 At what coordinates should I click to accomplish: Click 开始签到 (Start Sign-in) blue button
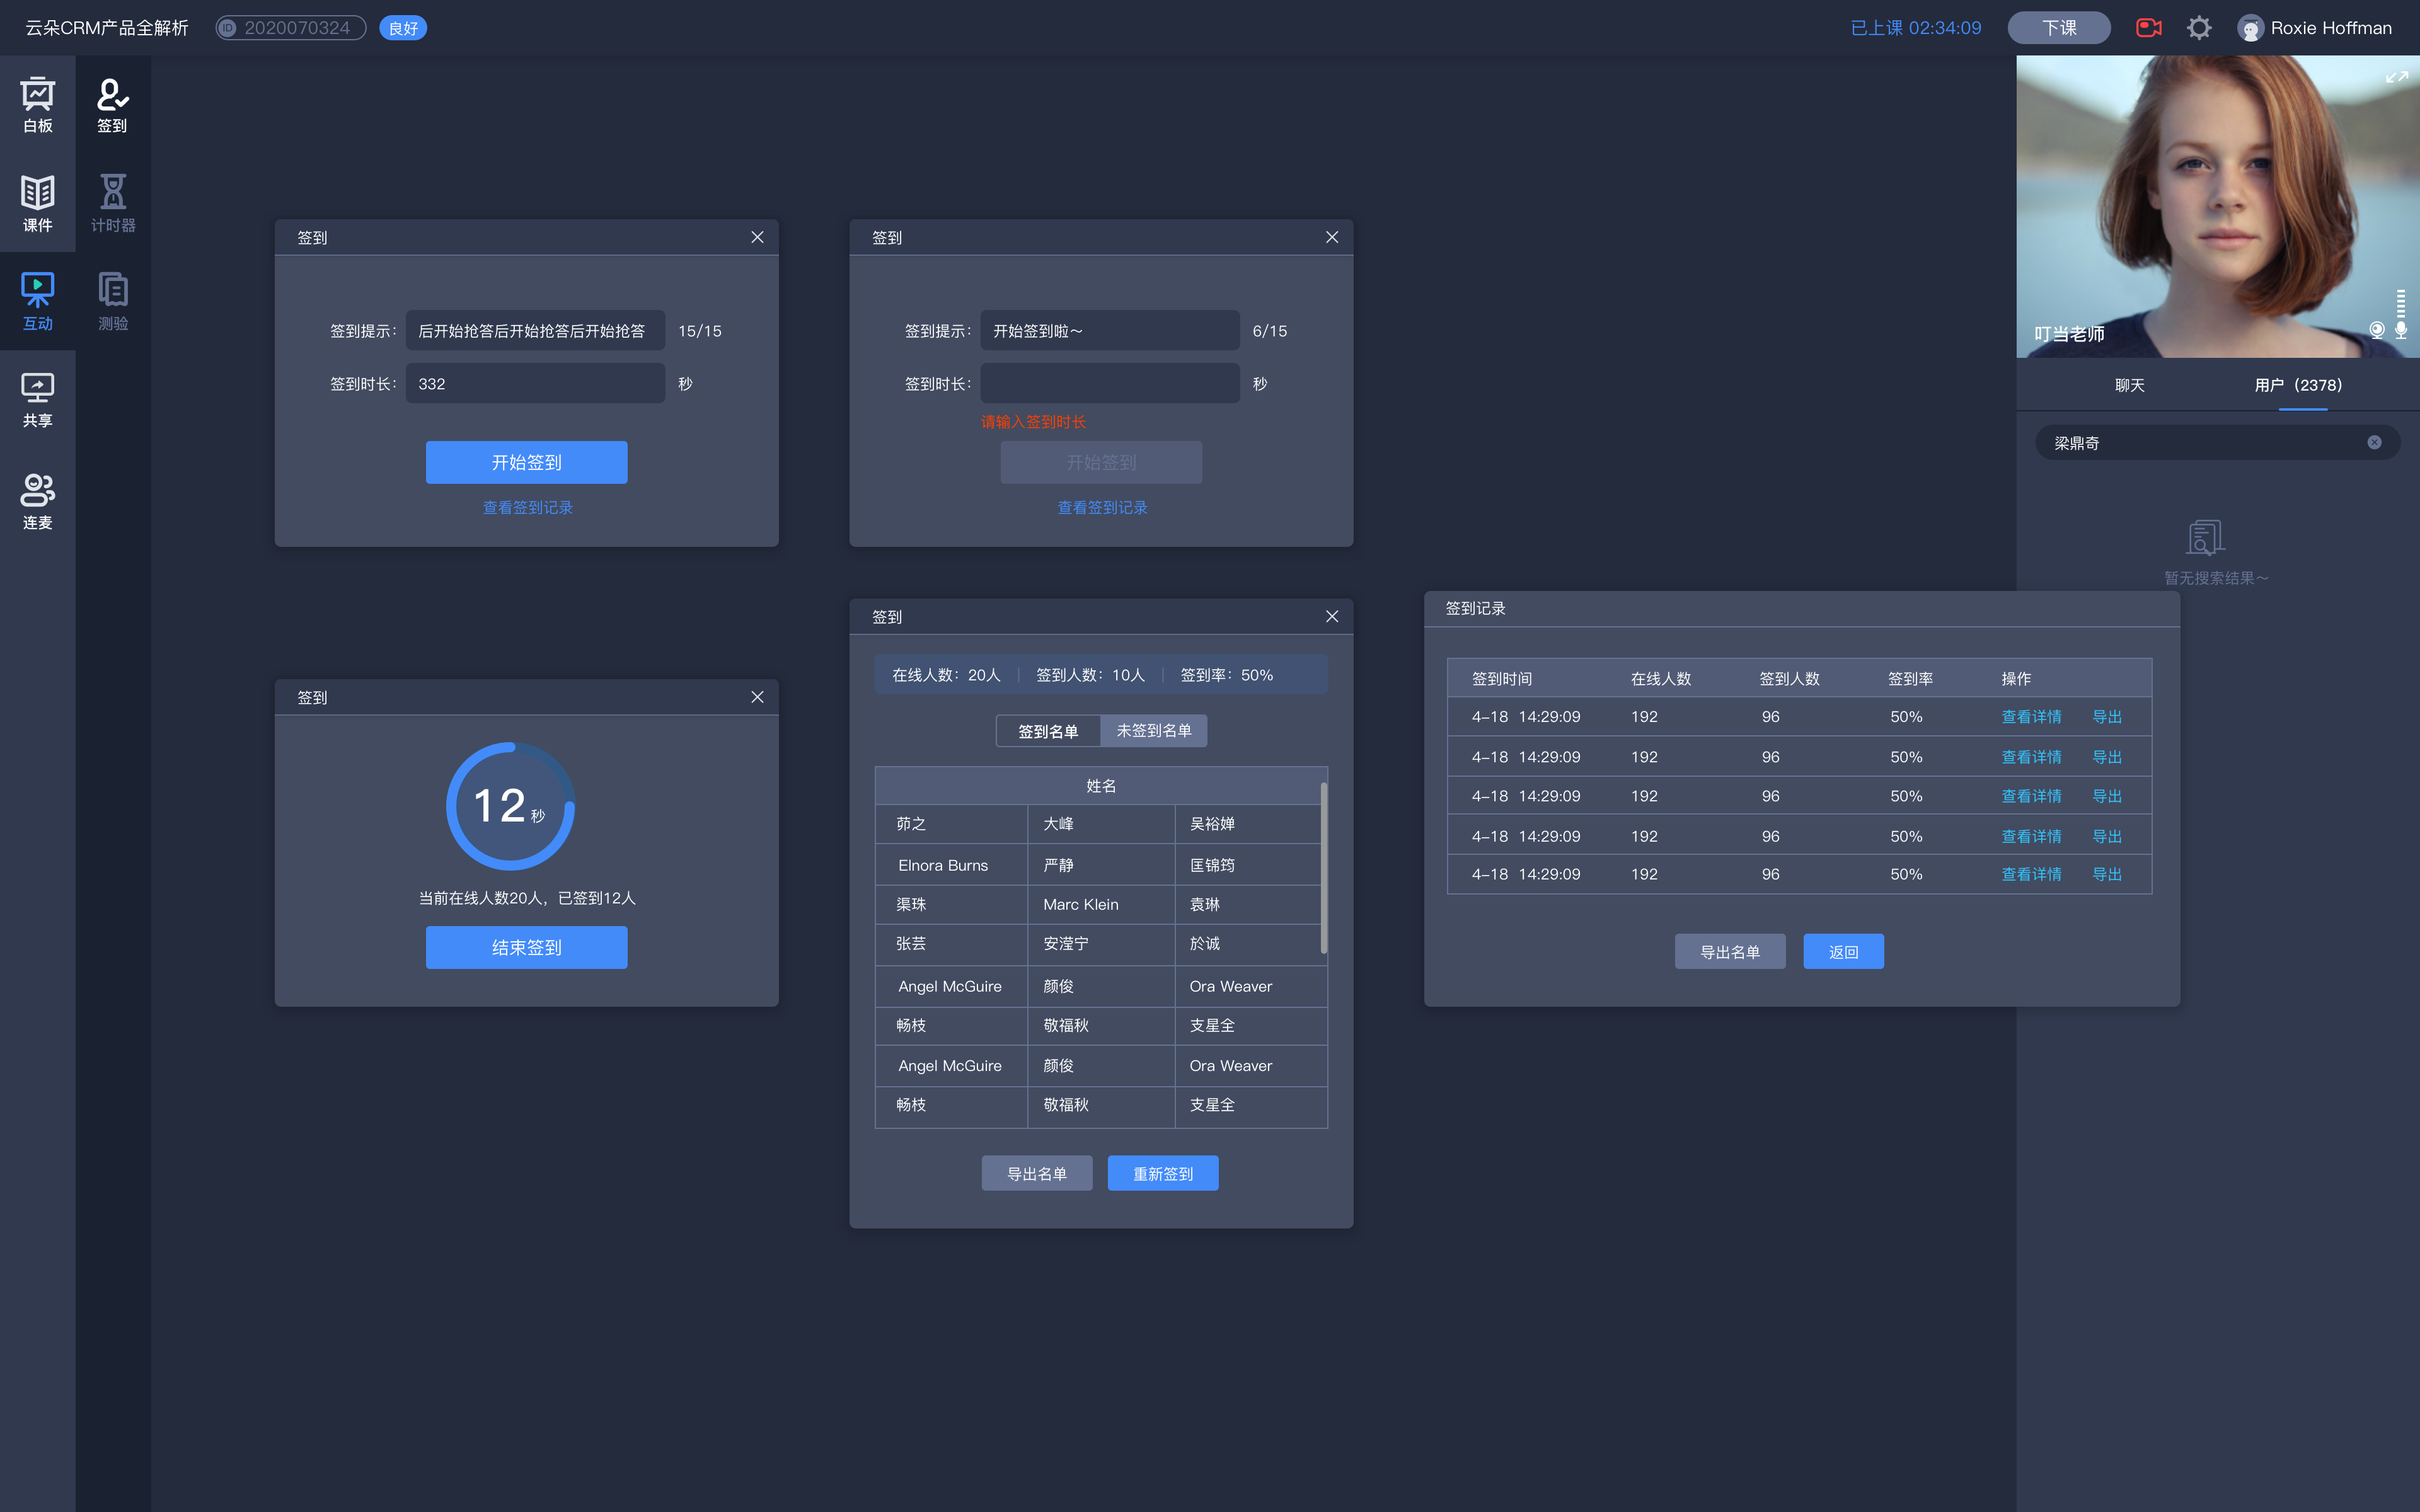click(x=526, y=462)
